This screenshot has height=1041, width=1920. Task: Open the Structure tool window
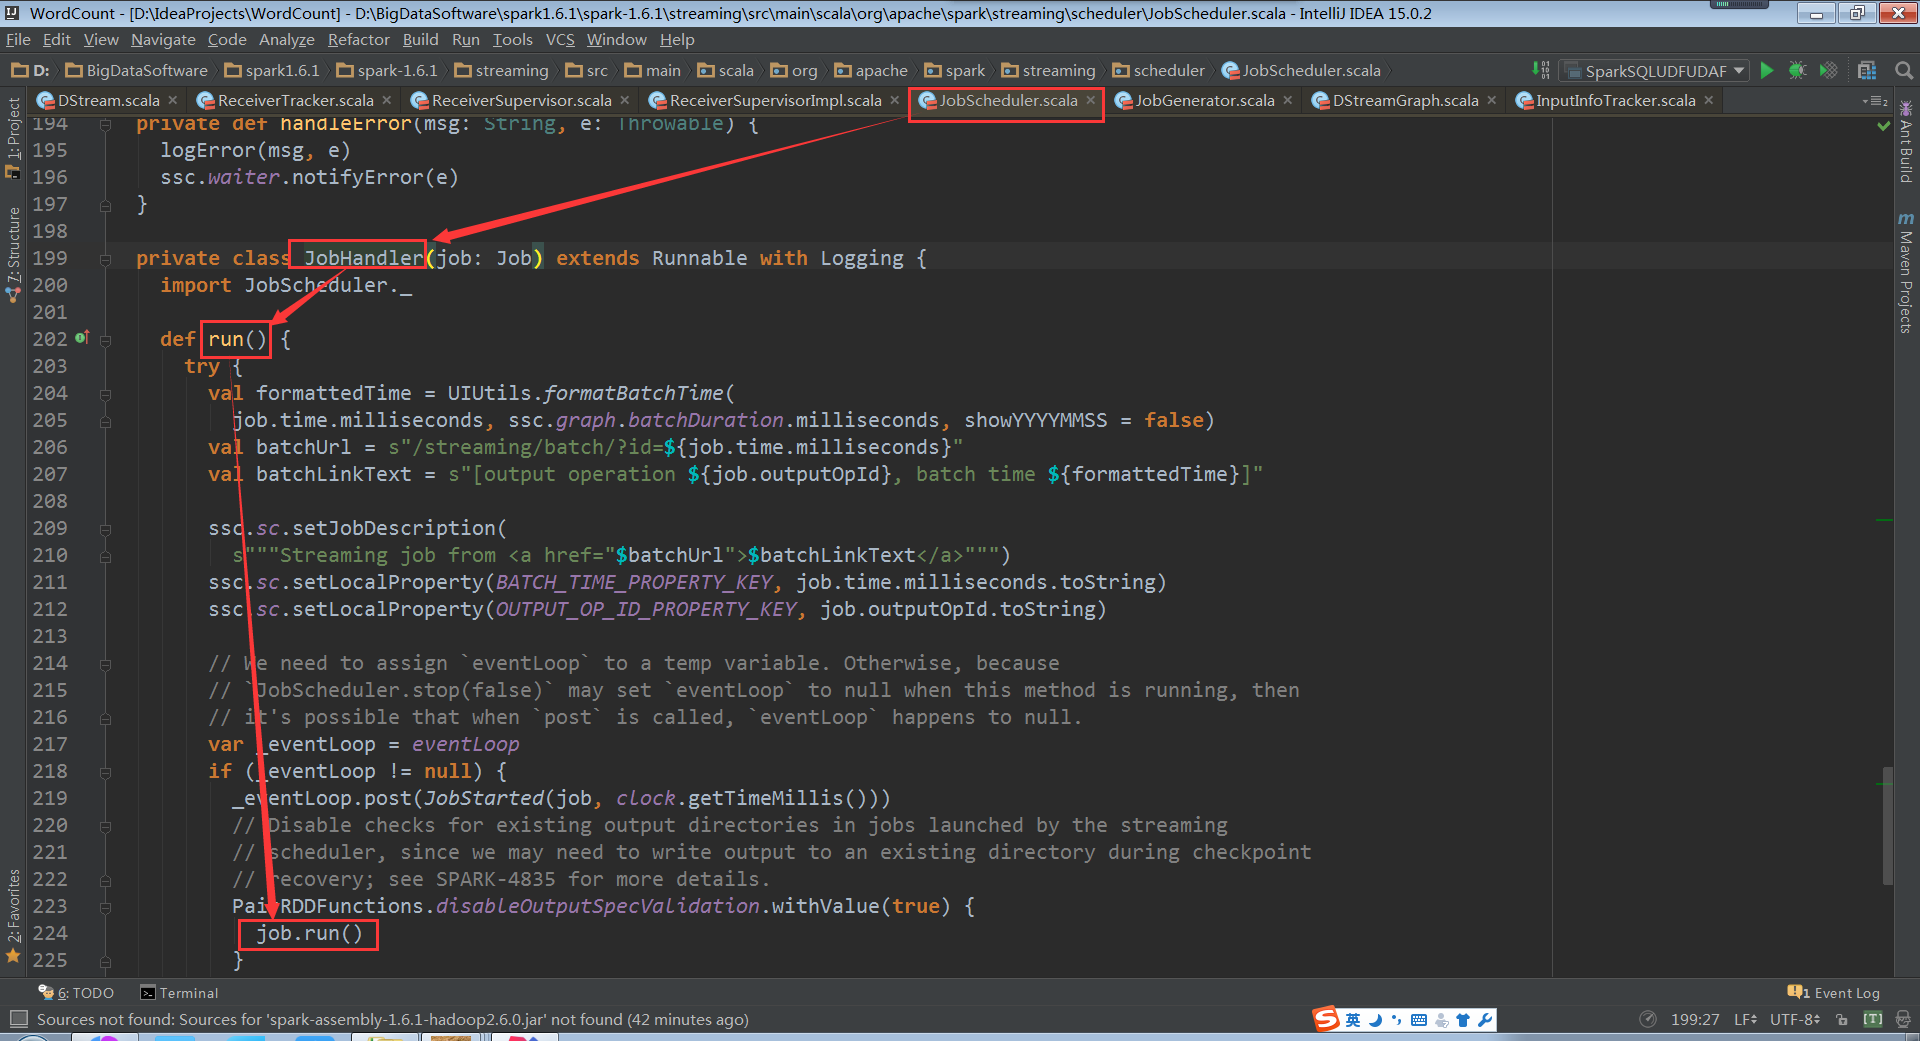(13, 254)
